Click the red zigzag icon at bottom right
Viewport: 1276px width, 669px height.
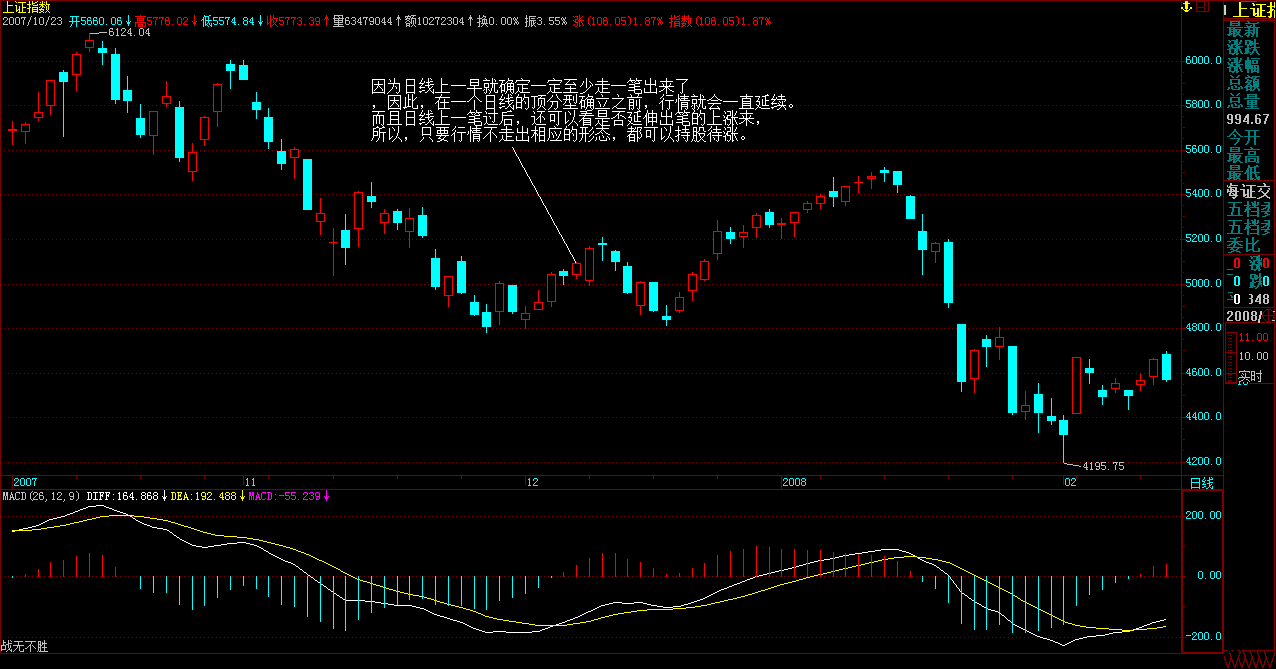1250,660
